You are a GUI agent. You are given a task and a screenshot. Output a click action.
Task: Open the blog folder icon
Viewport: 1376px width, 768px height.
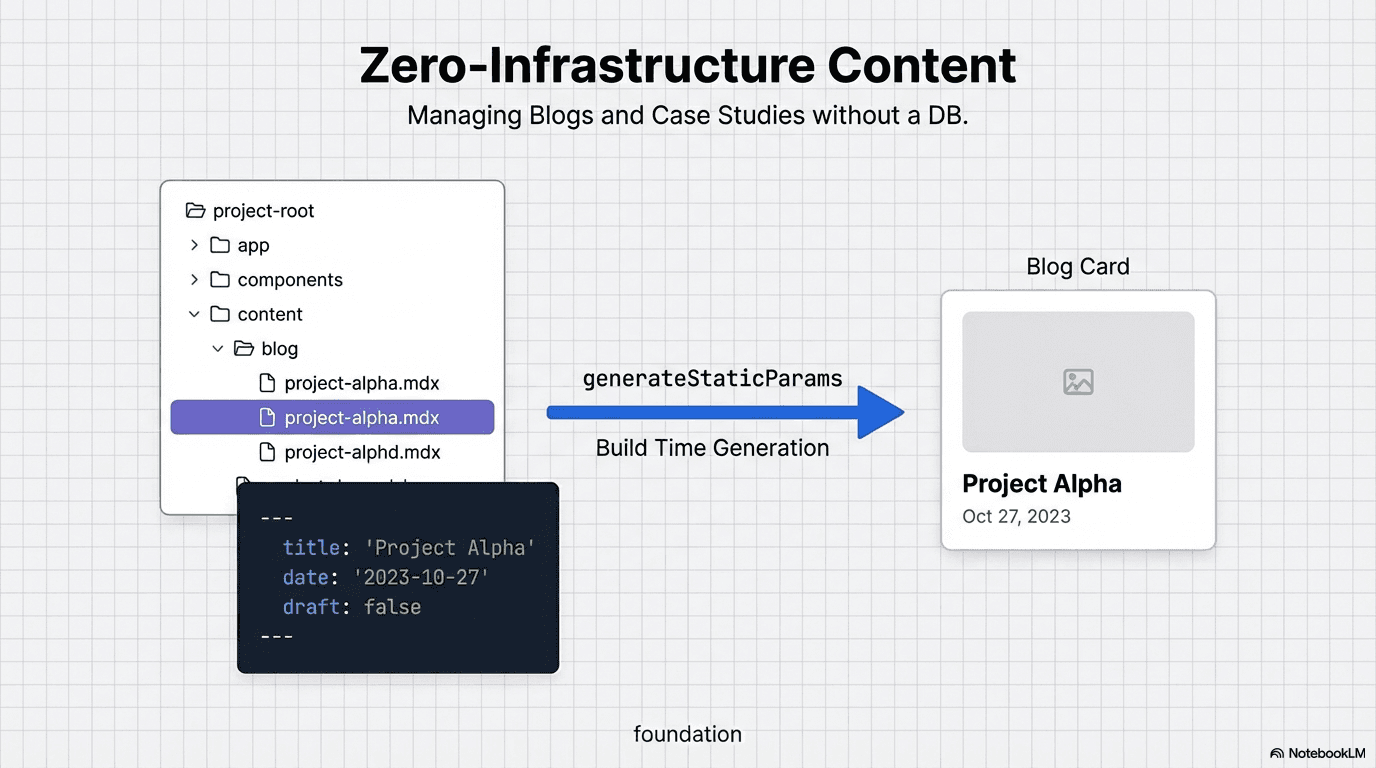(243, 348)
